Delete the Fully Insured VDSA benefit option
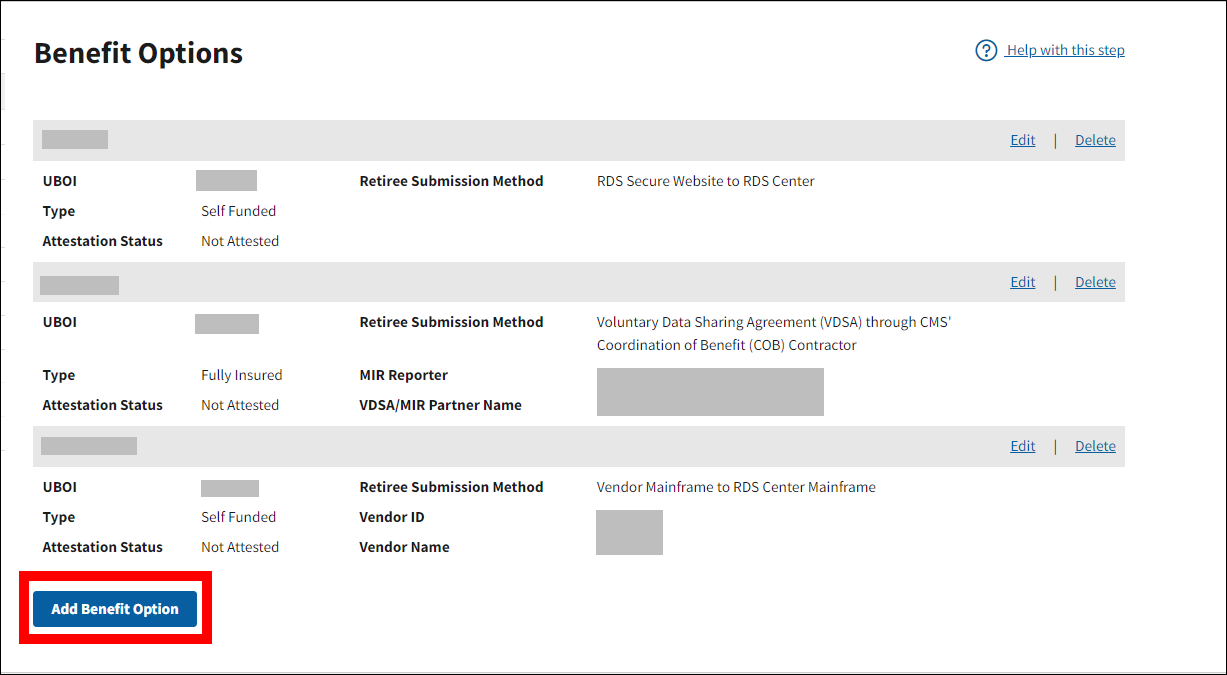The width and height of the screenshot is (1227, 675). (1095, 282)
